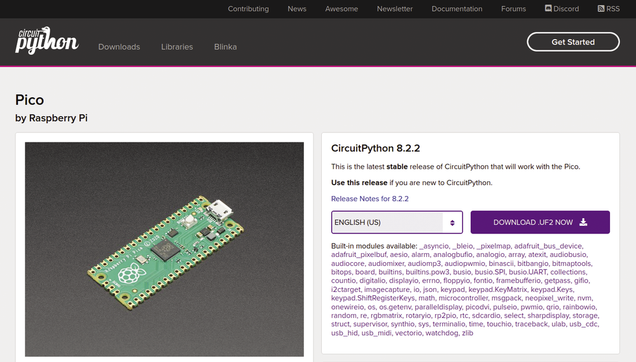This screenshot has width=636, height=362.
Task: Open the sharpdisplay module link
Action: click(x=548, y=315)
